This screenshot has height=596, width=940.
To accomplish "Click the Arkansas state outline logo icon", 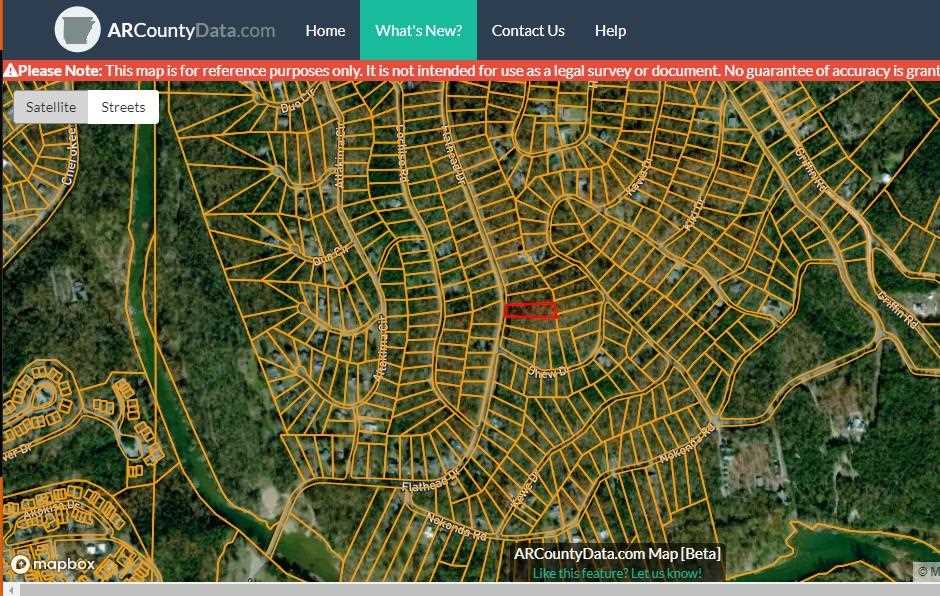I will (x=77, y=30).
